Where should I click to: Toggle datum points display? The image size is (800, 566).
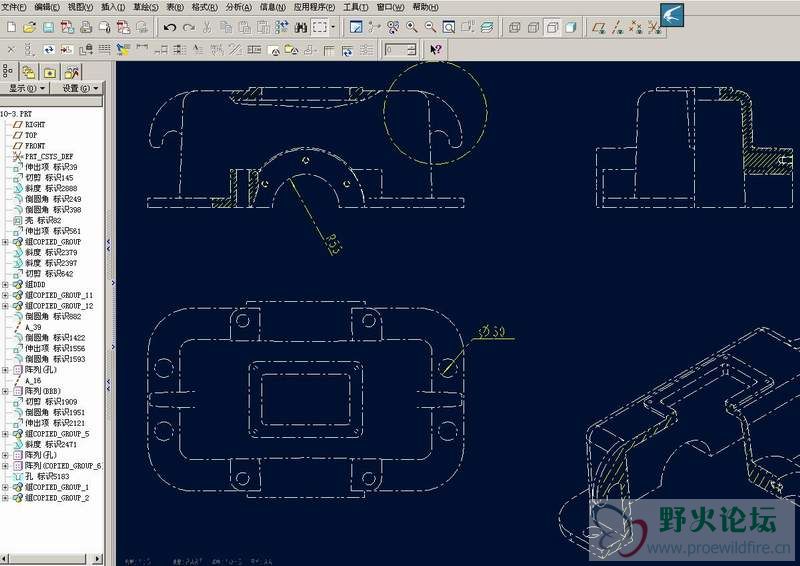636,27
